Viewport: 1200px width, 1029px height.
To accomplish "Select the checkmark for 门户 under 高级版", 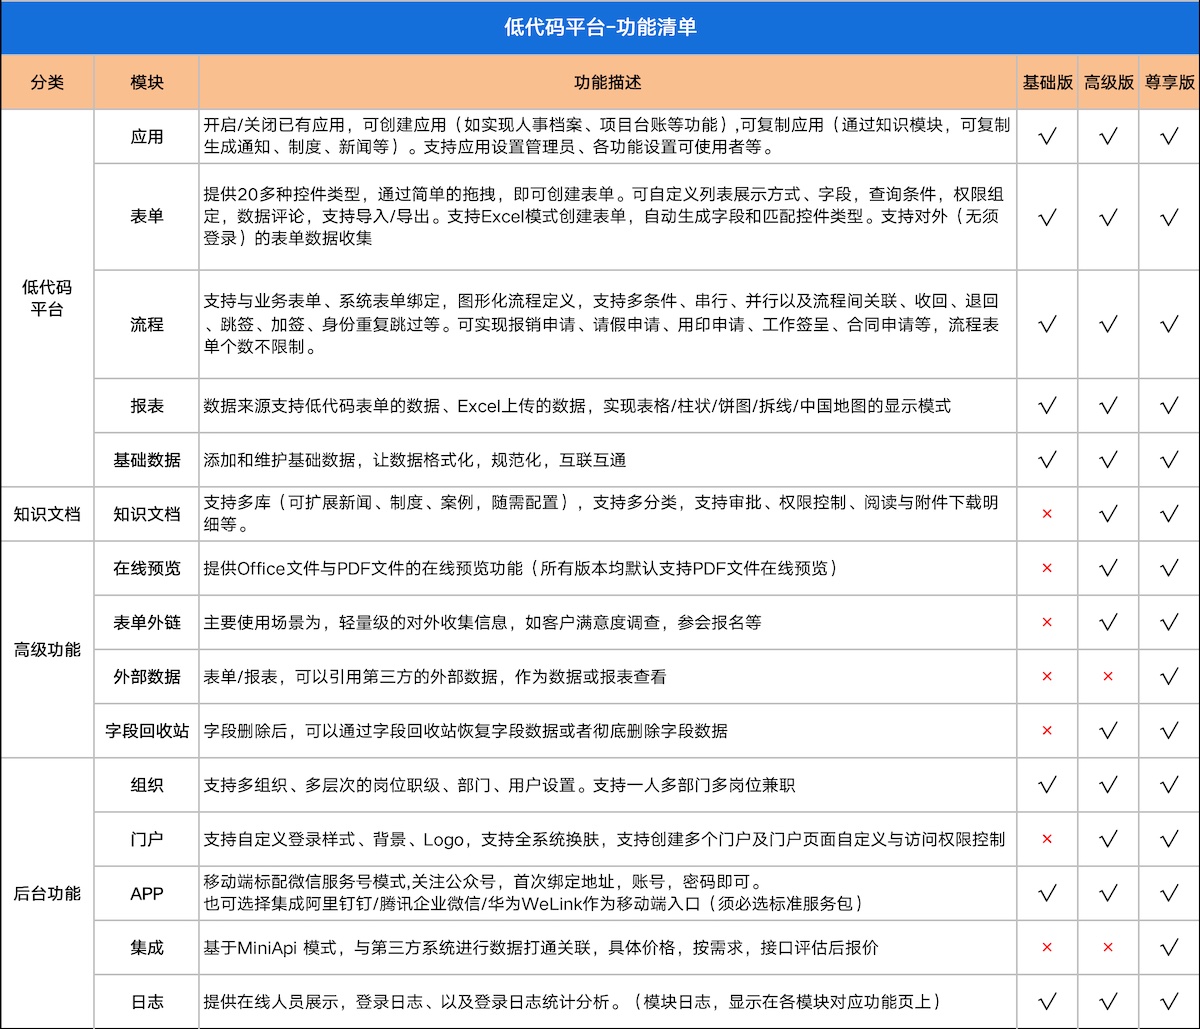I will point(1108,839).
